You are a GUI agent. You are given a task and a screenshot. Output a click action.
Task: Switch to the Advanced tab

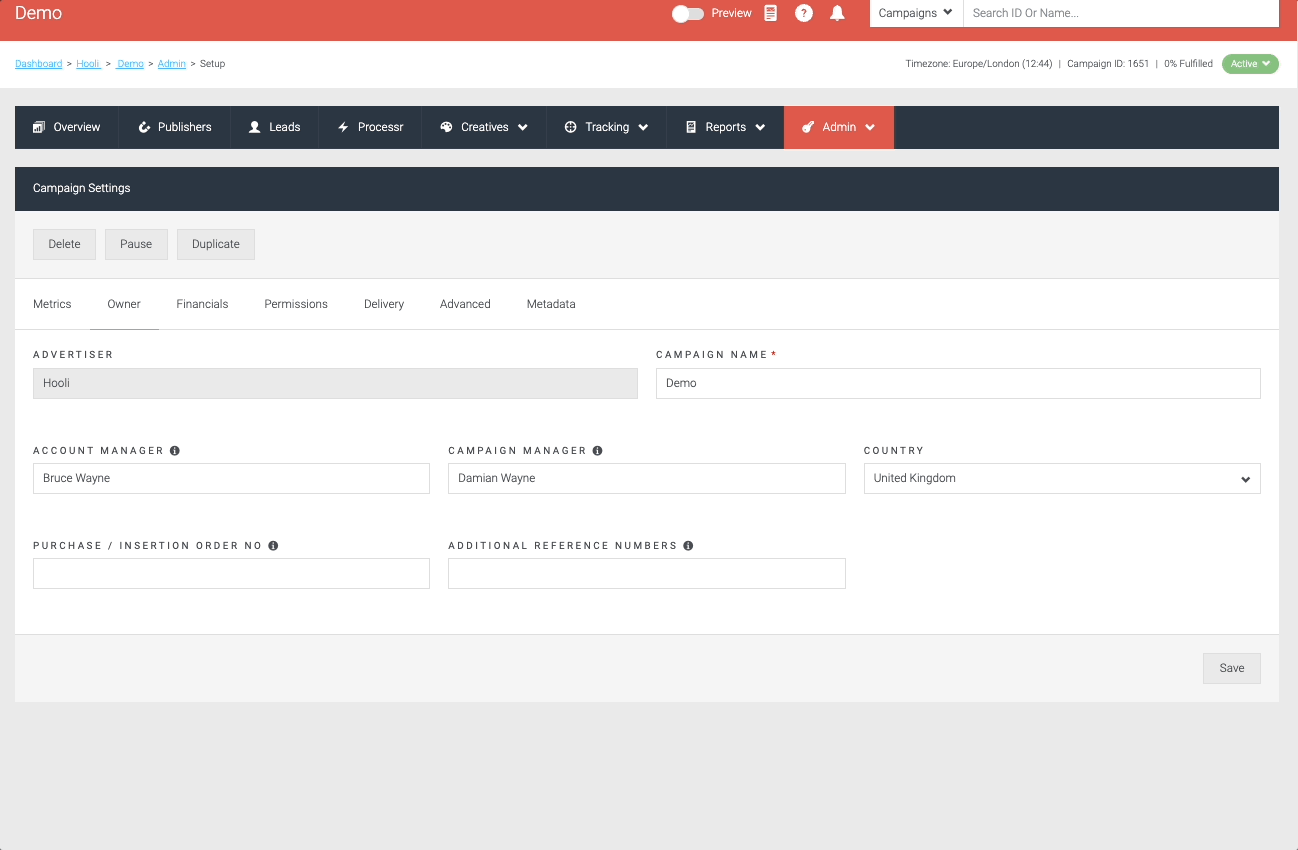(x=465, y=304)
